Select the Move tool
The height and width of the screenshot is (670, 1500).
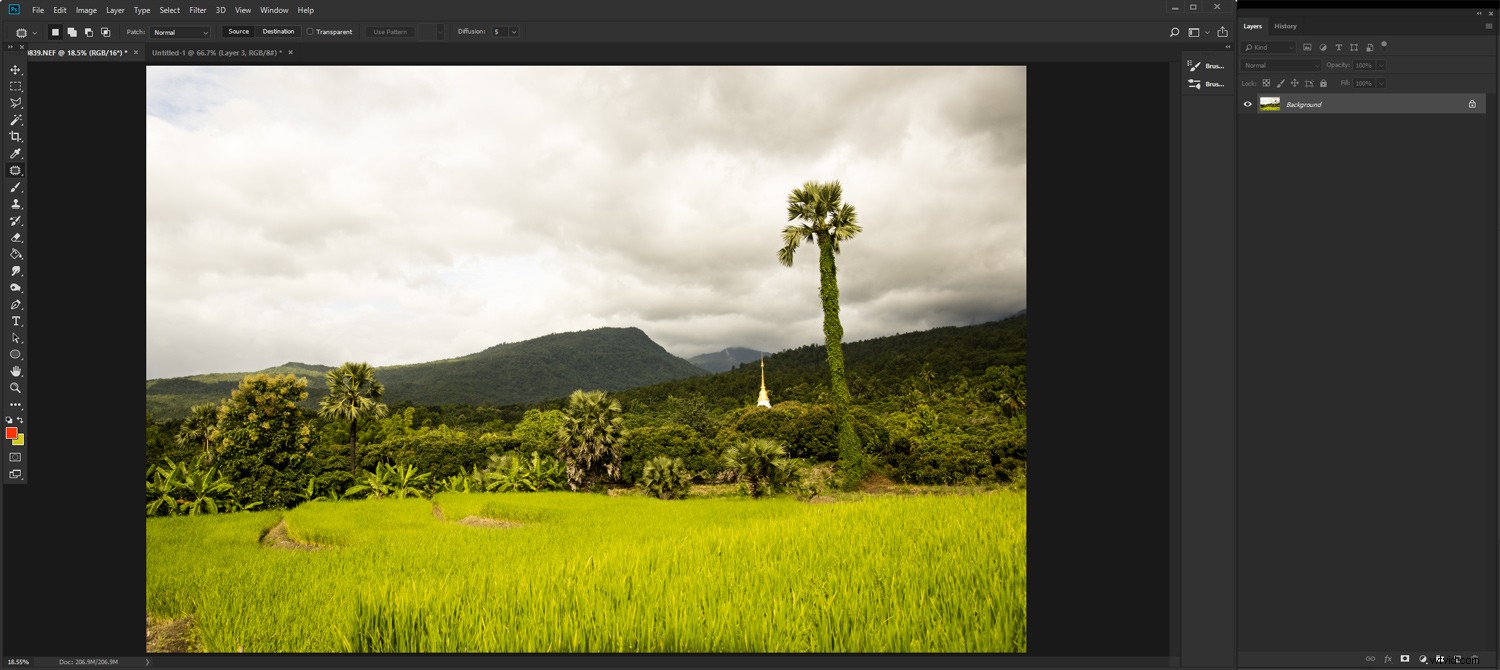tap(15, 70)
